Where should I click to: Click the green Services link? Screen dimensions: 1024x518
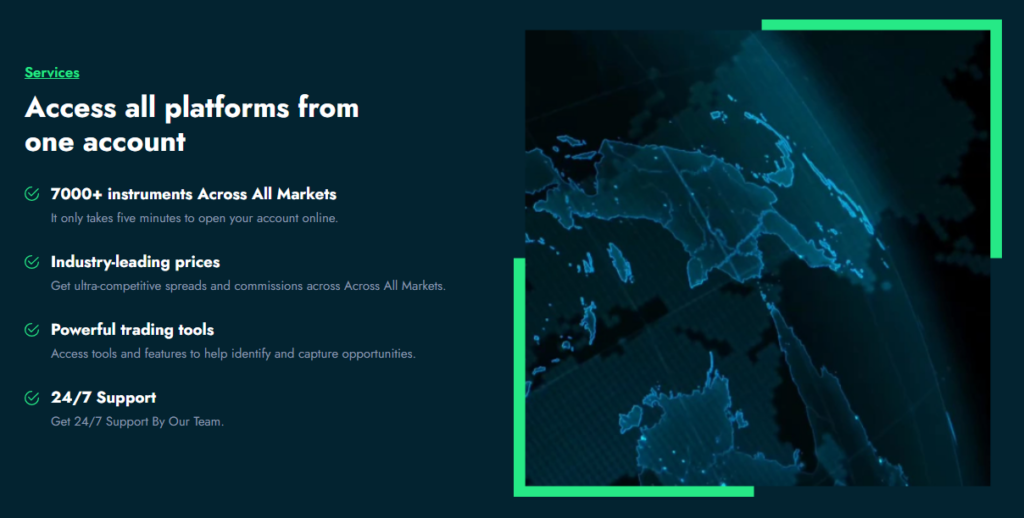click(x=52, y=72)
